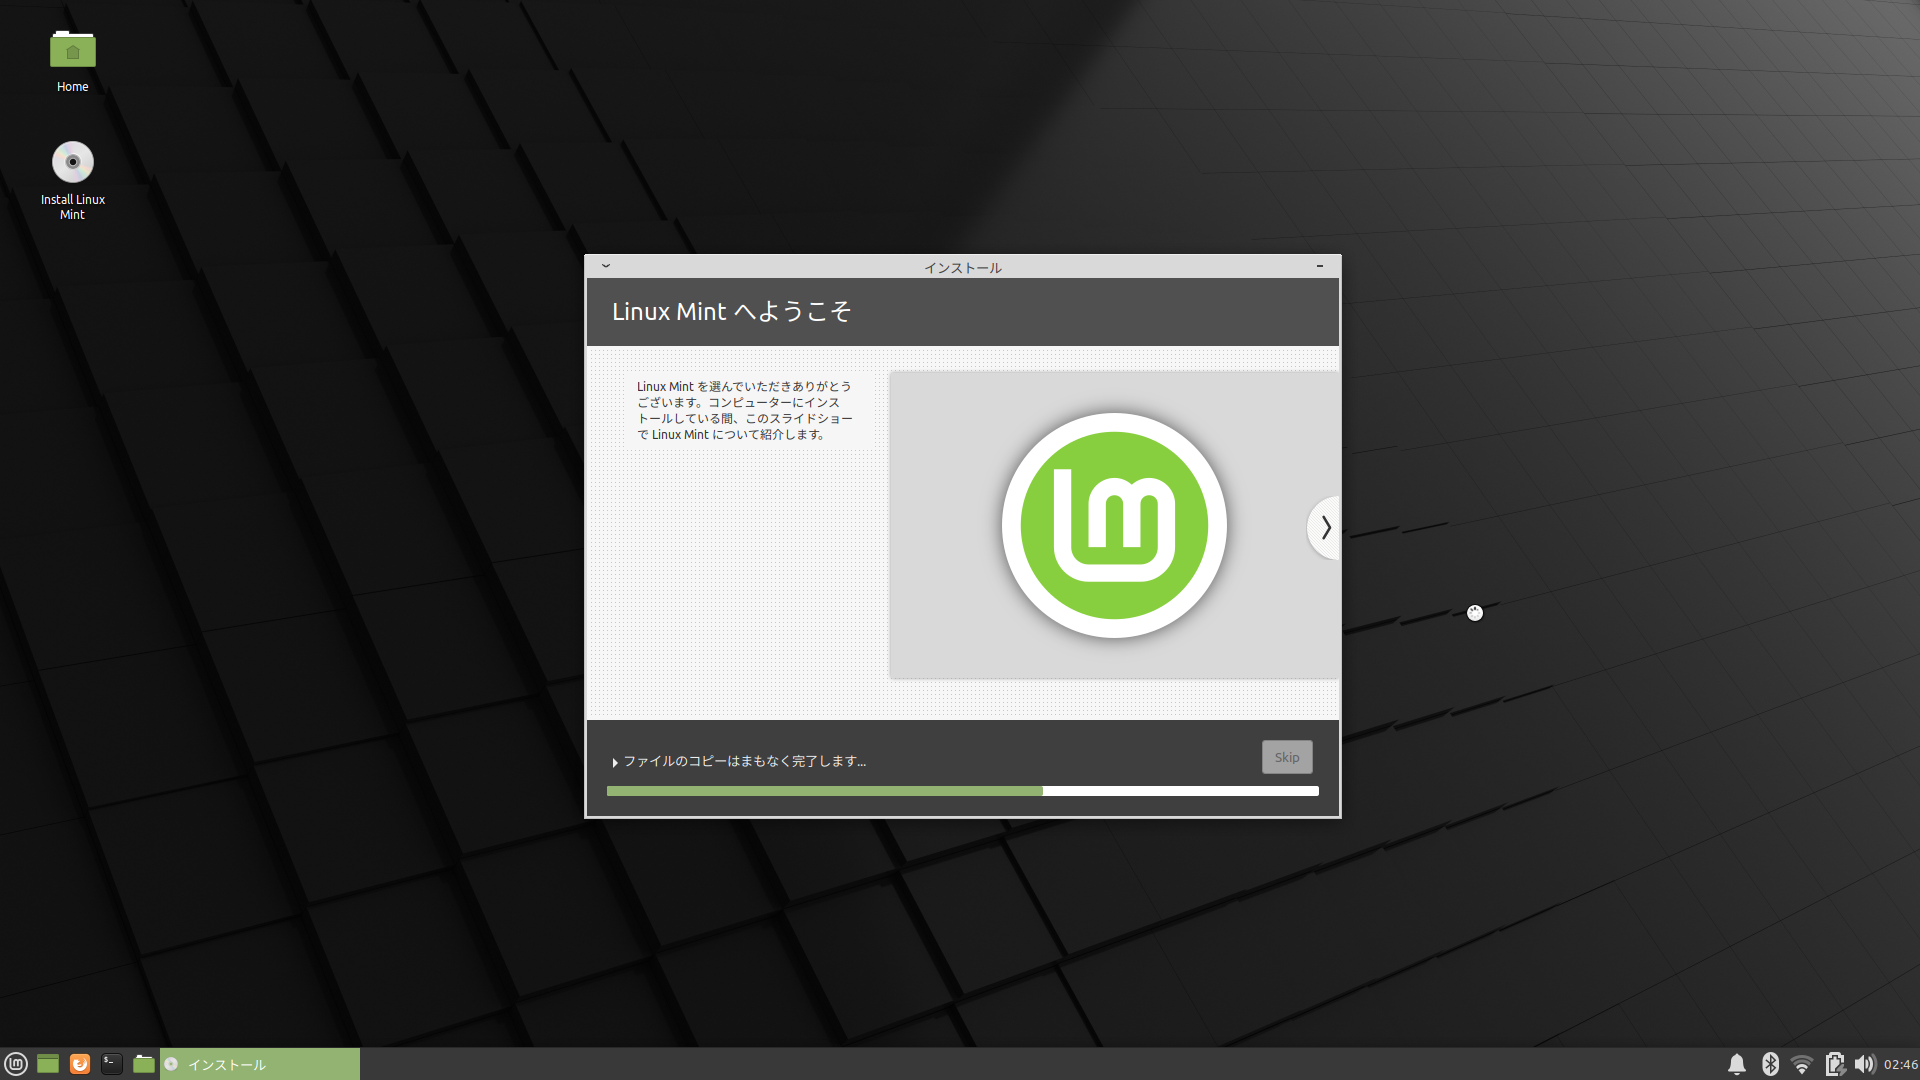Open the installer window menu chevron
This screenshot has height=1080, width=1920.
pyautogui.click(x=605, y=266)
